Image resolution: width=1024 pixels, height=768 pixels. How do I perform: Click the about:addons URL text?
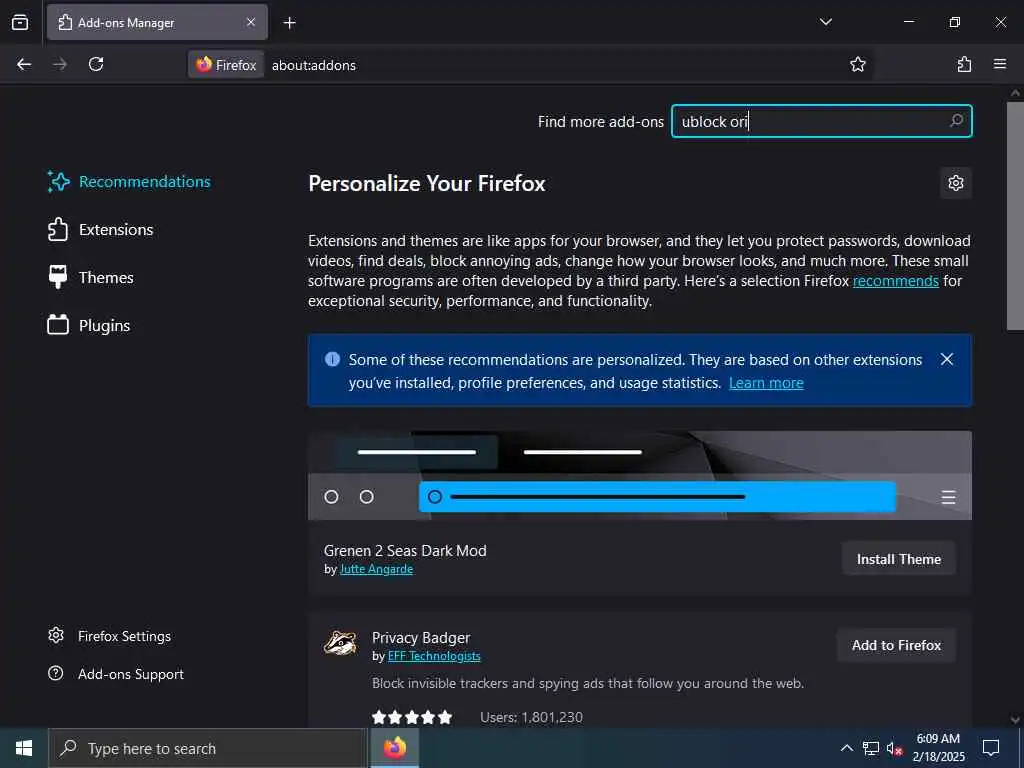(x=313, y=65)
